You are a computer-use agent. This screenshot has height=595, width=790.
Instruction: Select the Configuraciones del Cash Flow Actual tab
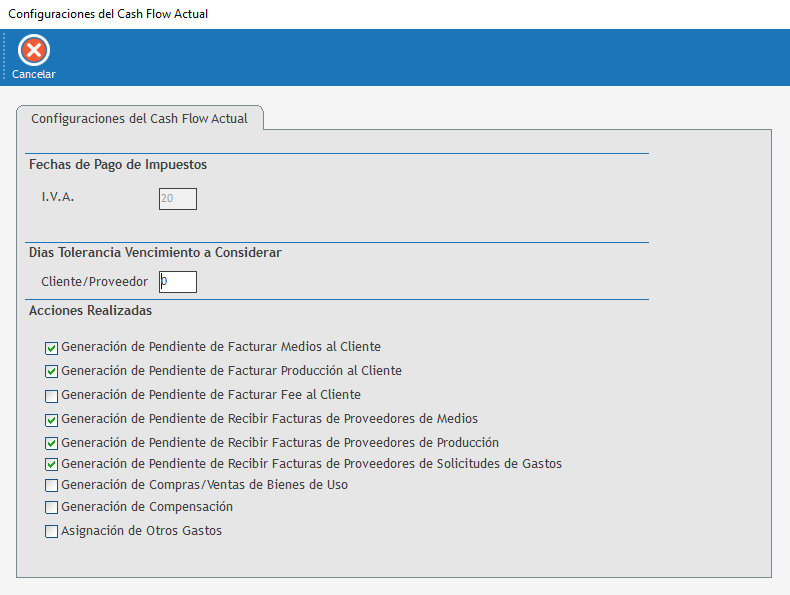(x=139, y=118)
